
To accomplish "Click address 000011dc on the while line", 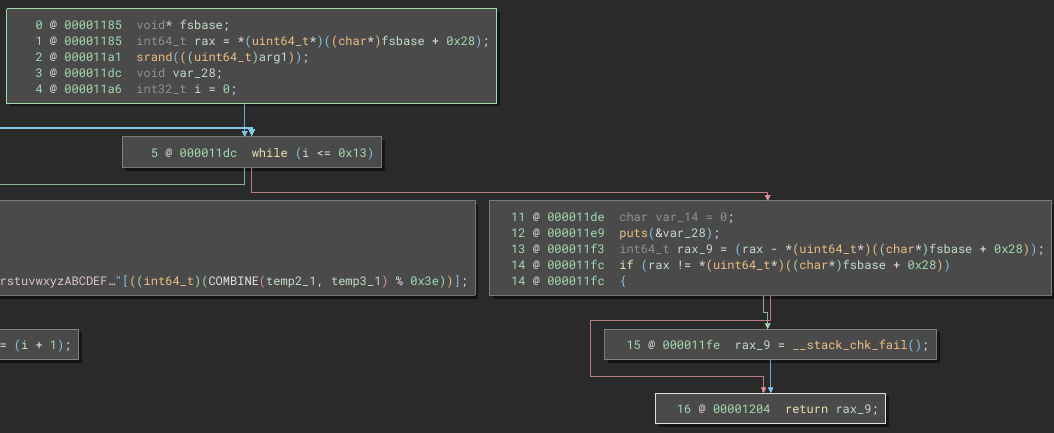I will click(208, 153).
